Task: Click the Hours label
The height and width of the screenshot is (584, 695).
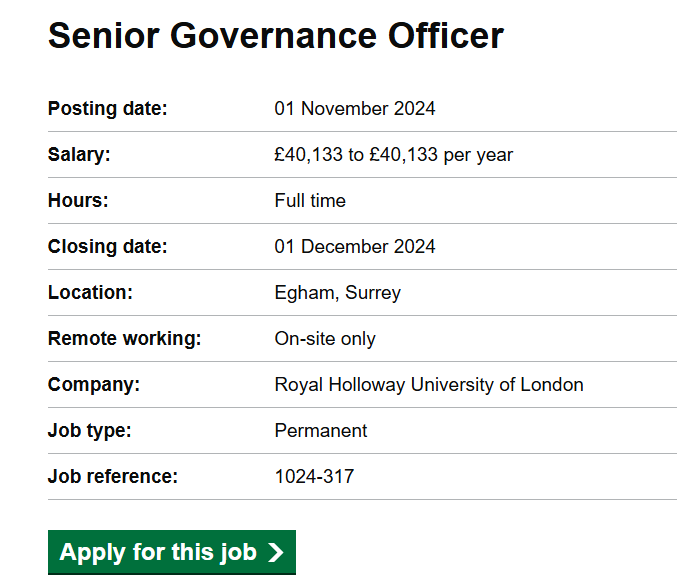Action: tap(78, 200)
